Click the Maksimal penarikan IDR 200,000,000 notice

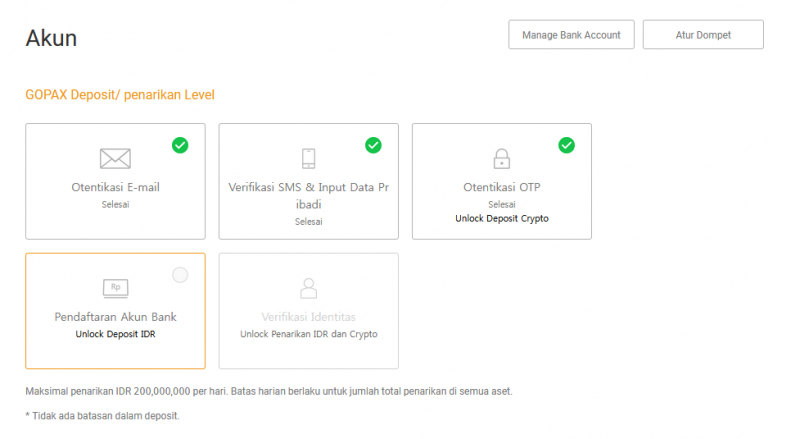coord(269,392)
